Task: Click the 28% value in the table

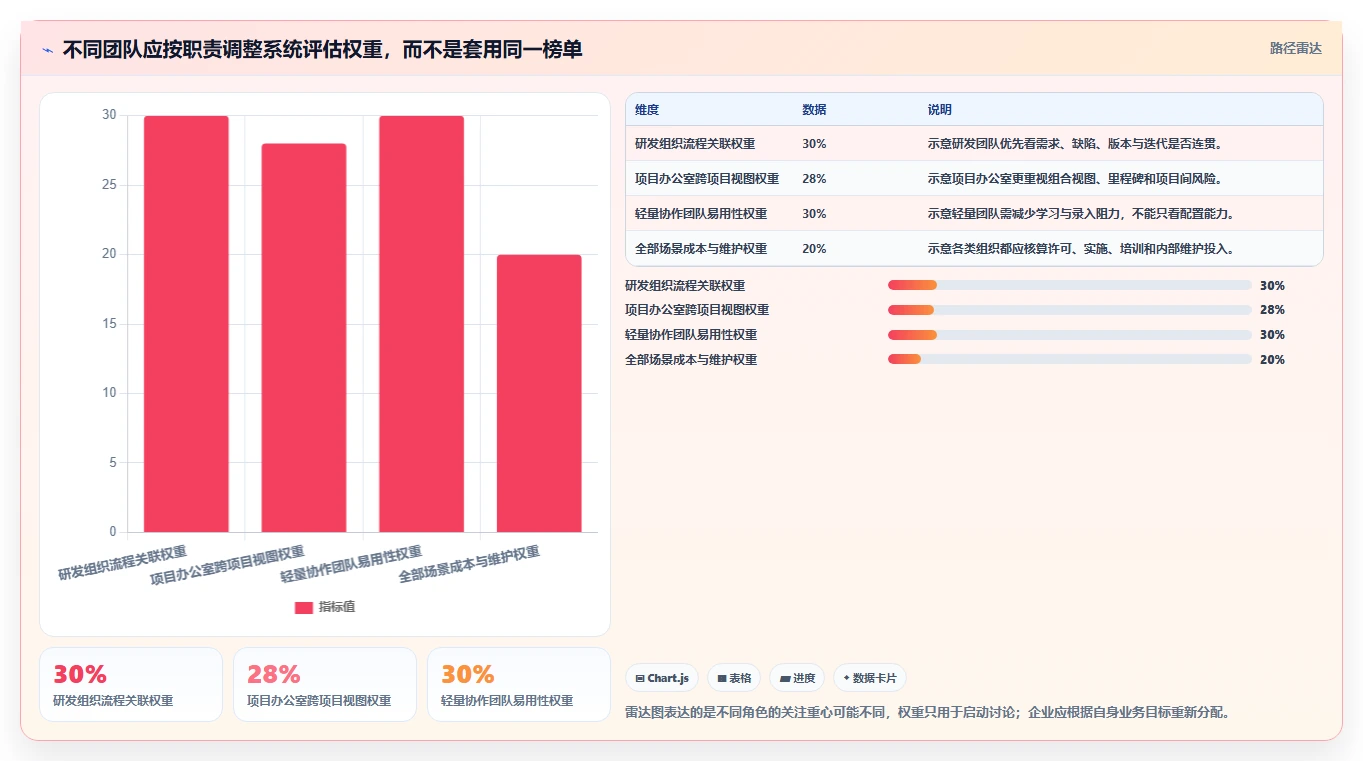Action: tap(814, 179)
